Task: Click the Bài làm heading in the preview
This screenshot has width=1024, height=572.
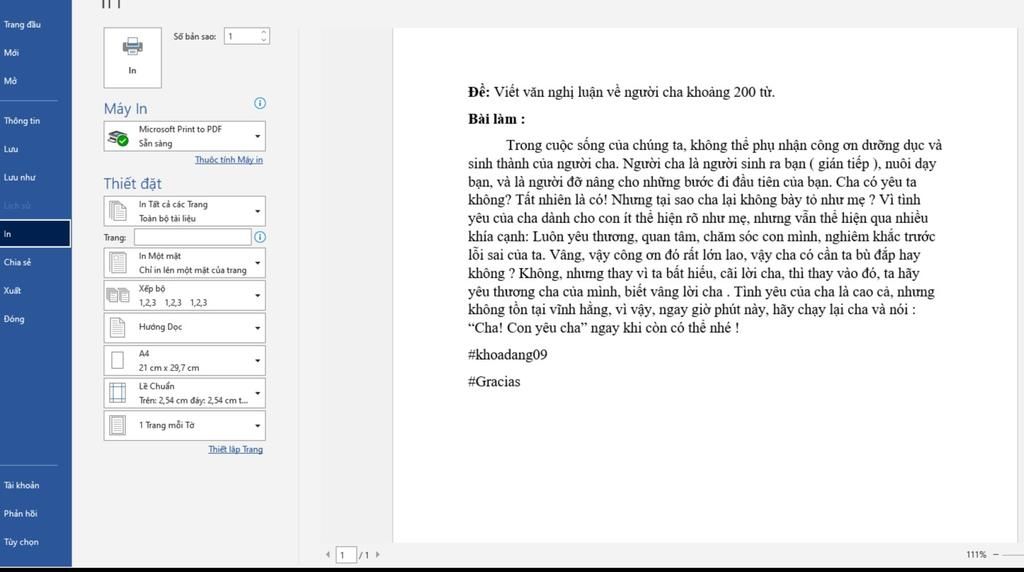Action: pyautogui.click(x=496, y=119)
